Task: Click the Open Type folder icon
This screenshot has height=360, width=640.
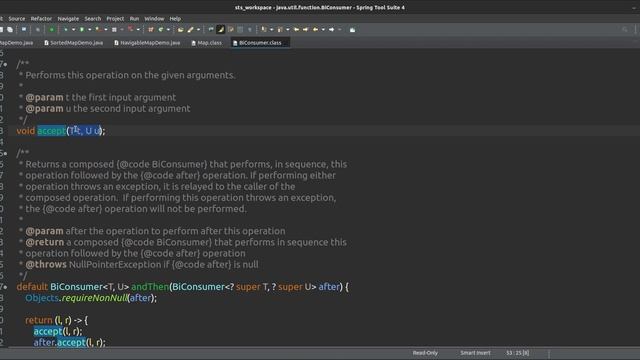Action: pyautogui.click(x=181, y=29)
